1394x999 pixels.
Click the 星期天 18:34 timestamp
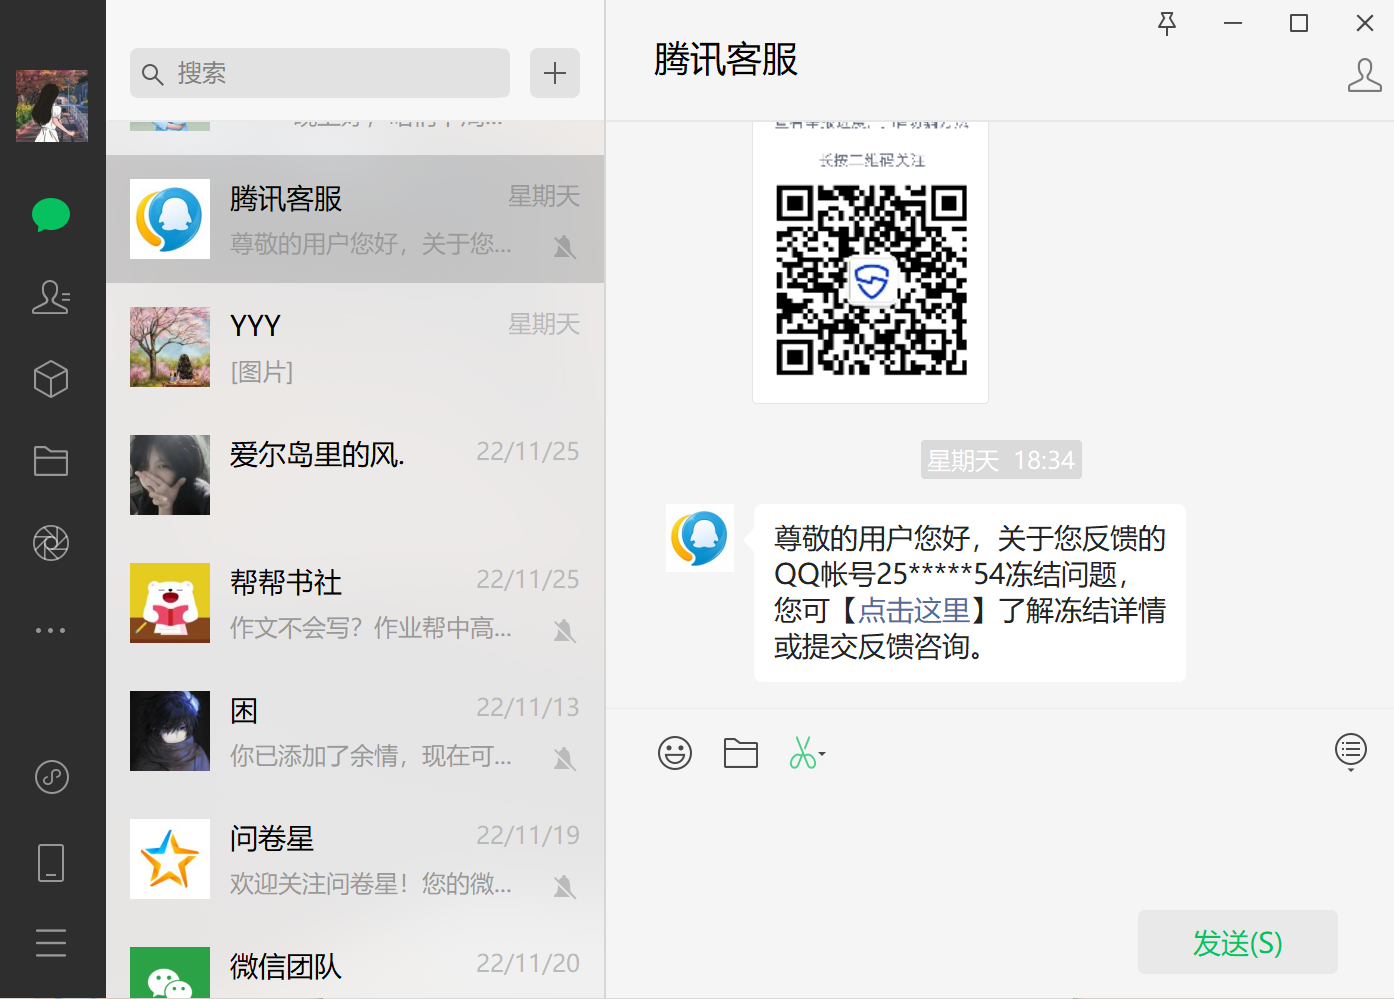tap(1001, 460)
